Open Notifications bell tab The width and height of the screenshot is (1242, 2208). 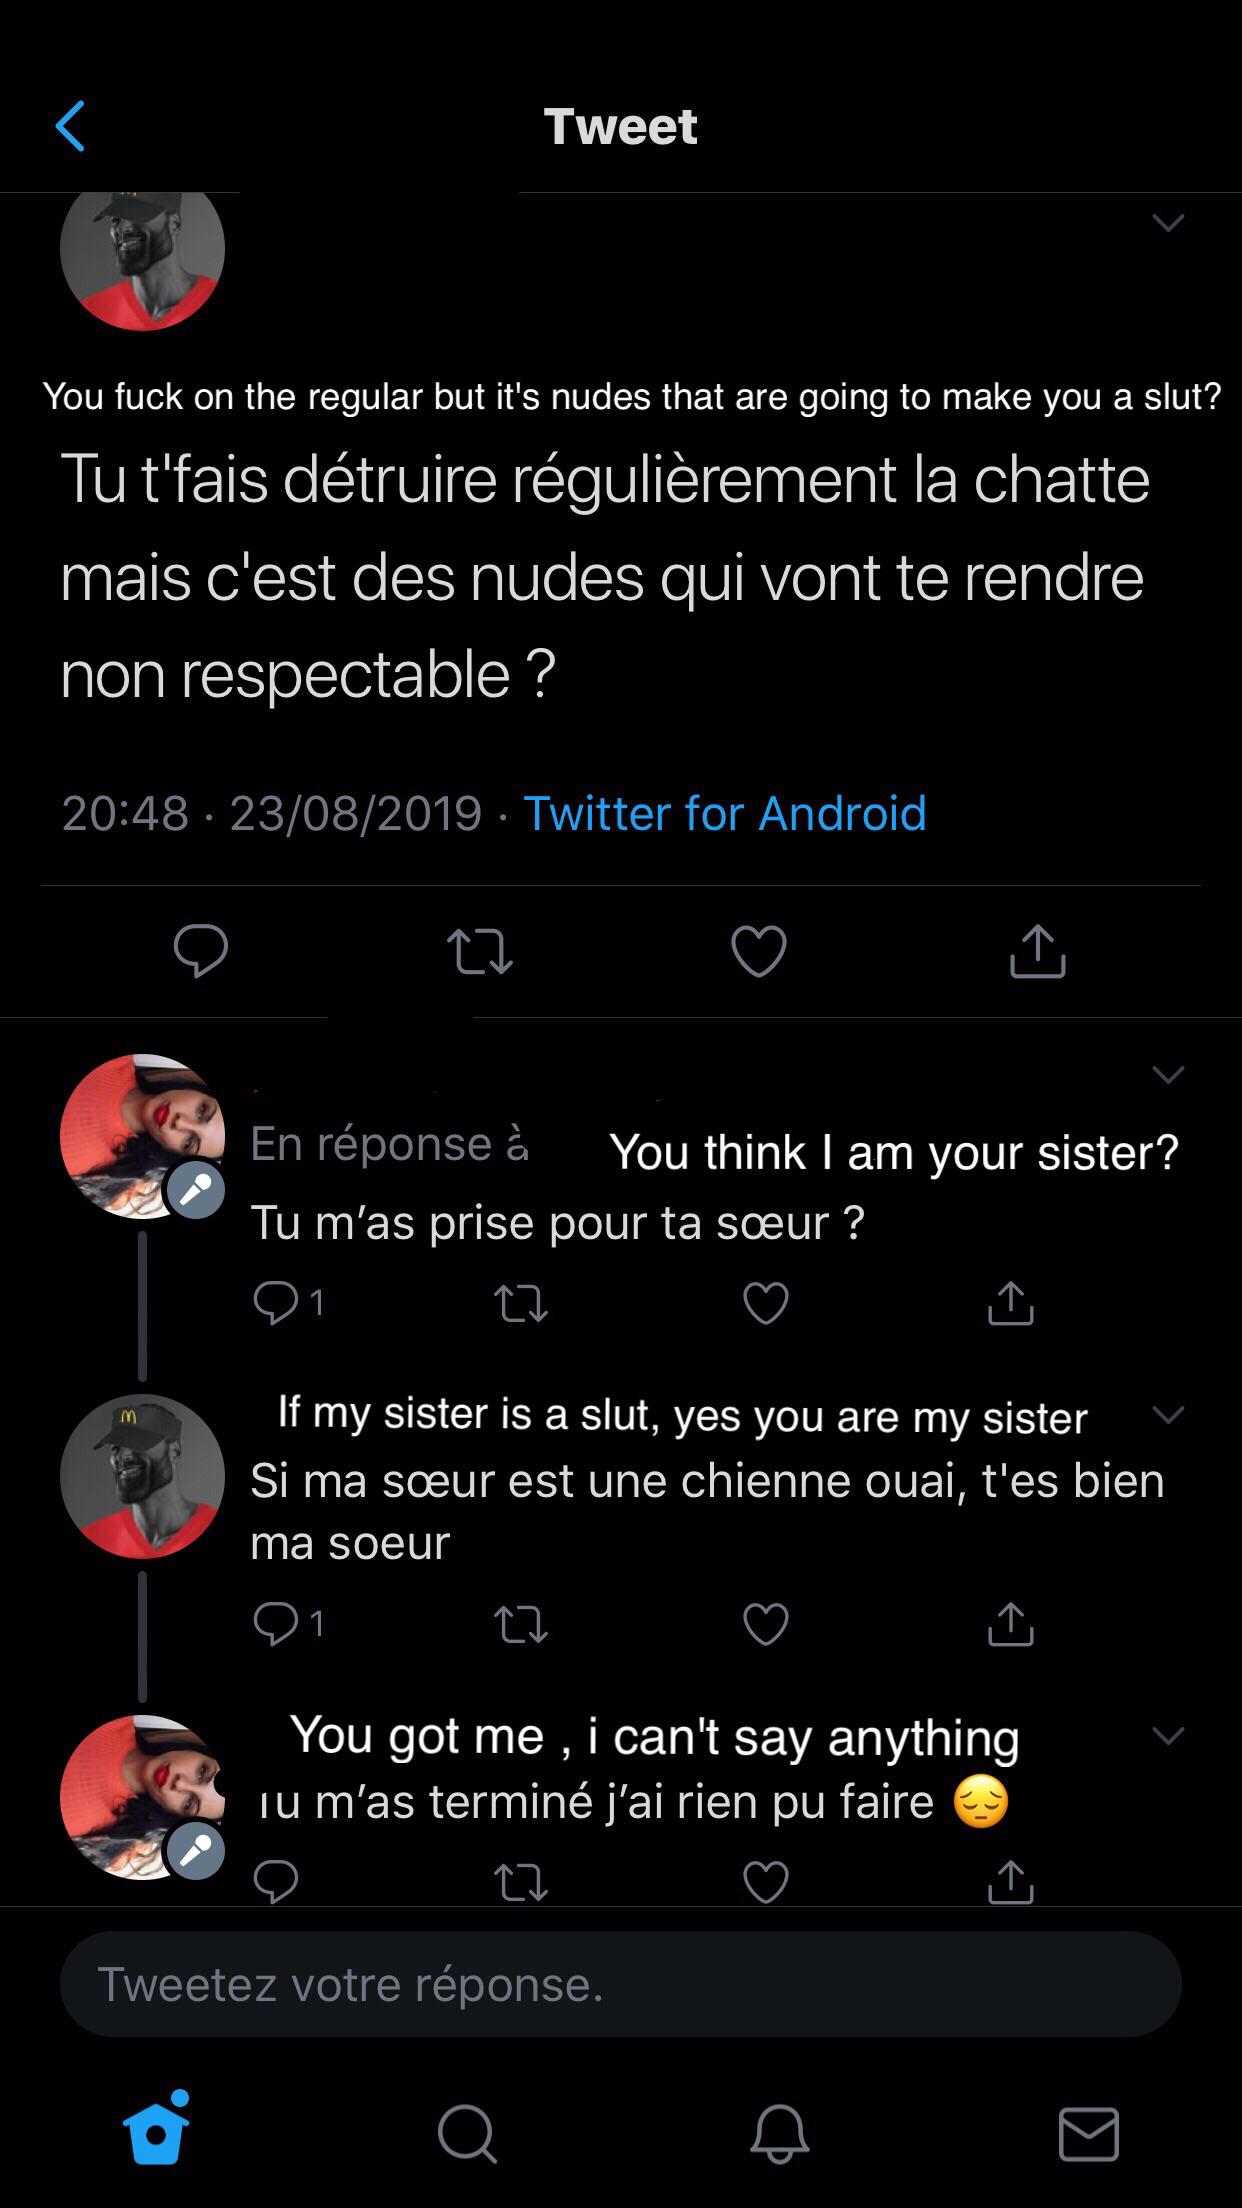[779, 2132]
